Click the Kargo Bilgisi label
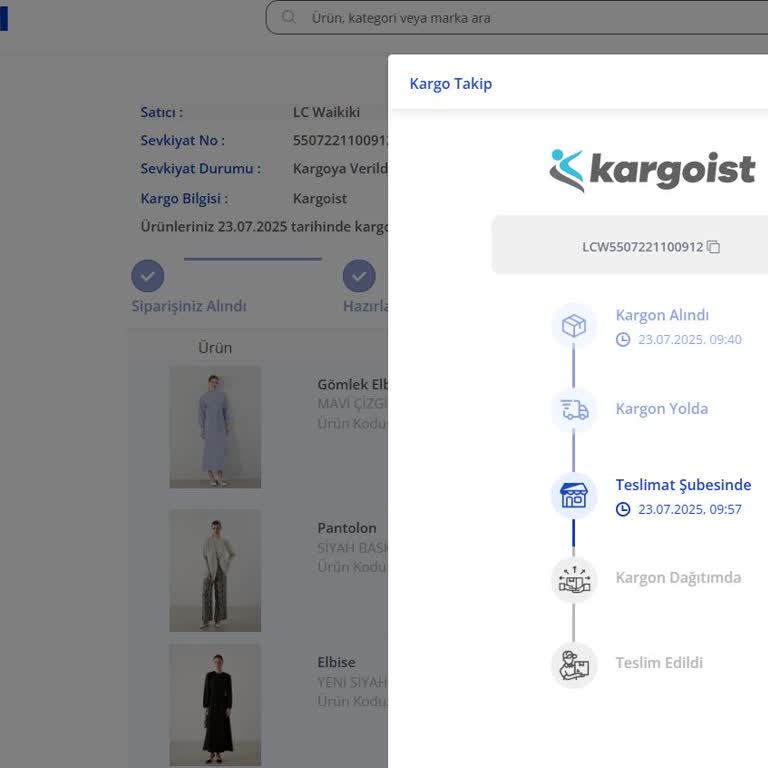The image size is (768, 768). tap(184, 199)
